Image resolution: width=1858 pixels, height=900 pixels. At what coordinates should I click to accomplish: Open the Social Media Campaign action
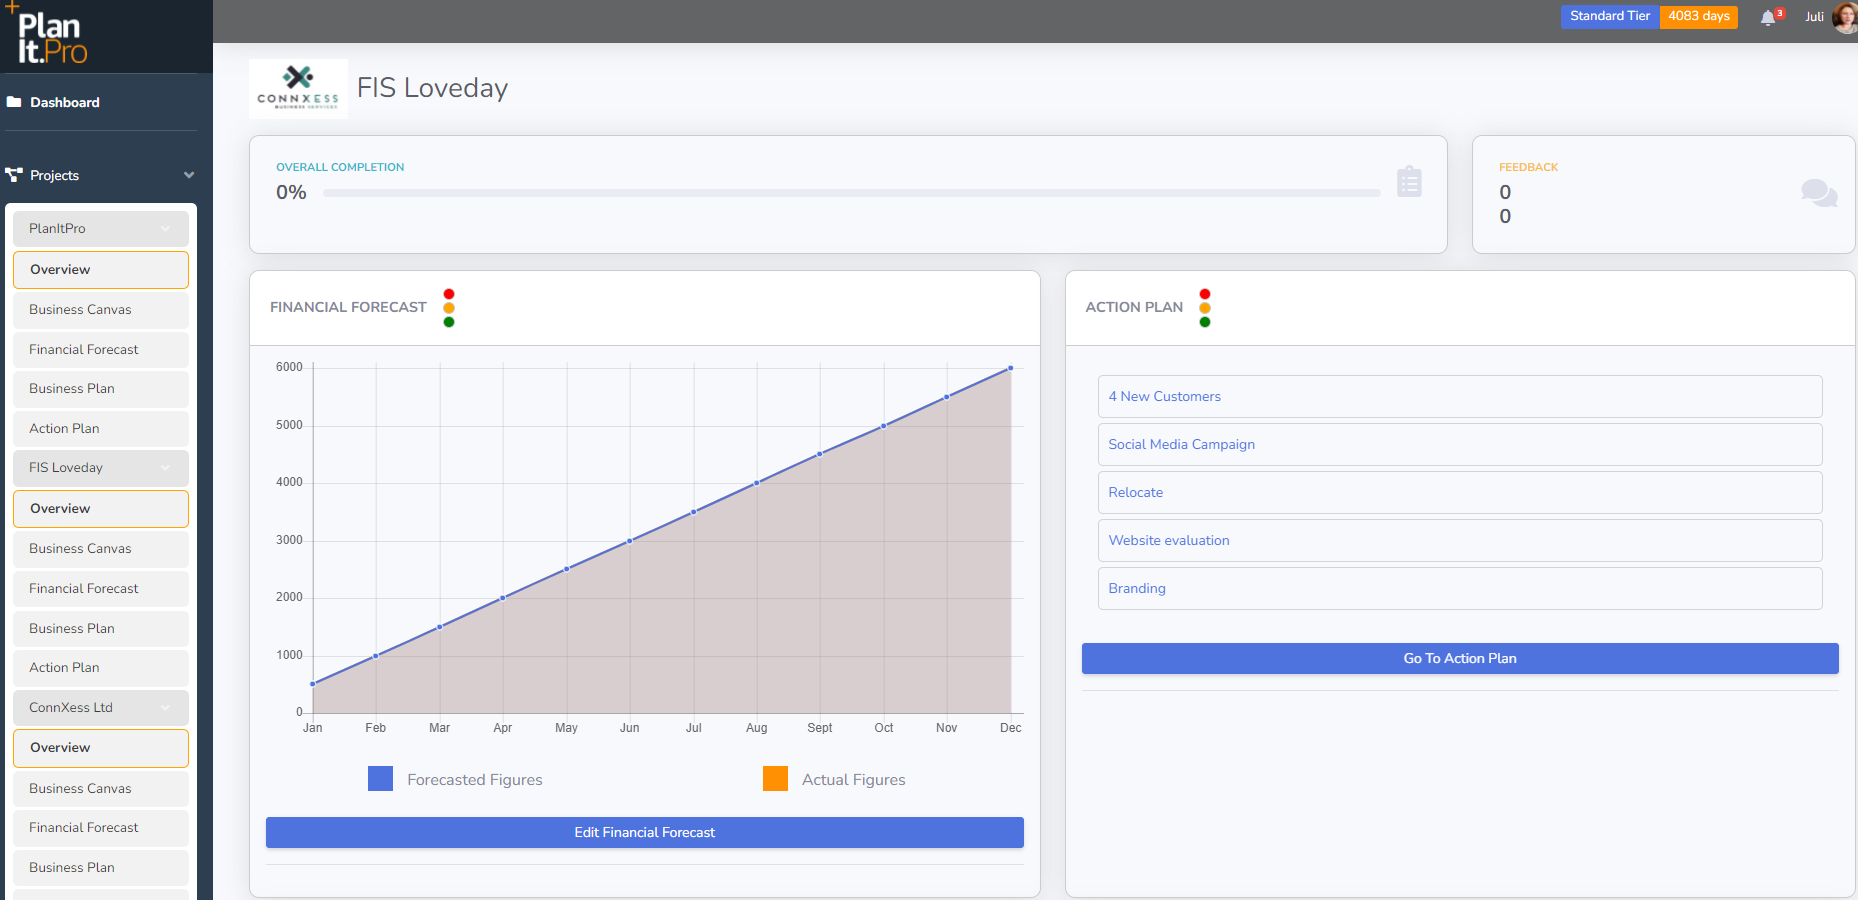1460,444
